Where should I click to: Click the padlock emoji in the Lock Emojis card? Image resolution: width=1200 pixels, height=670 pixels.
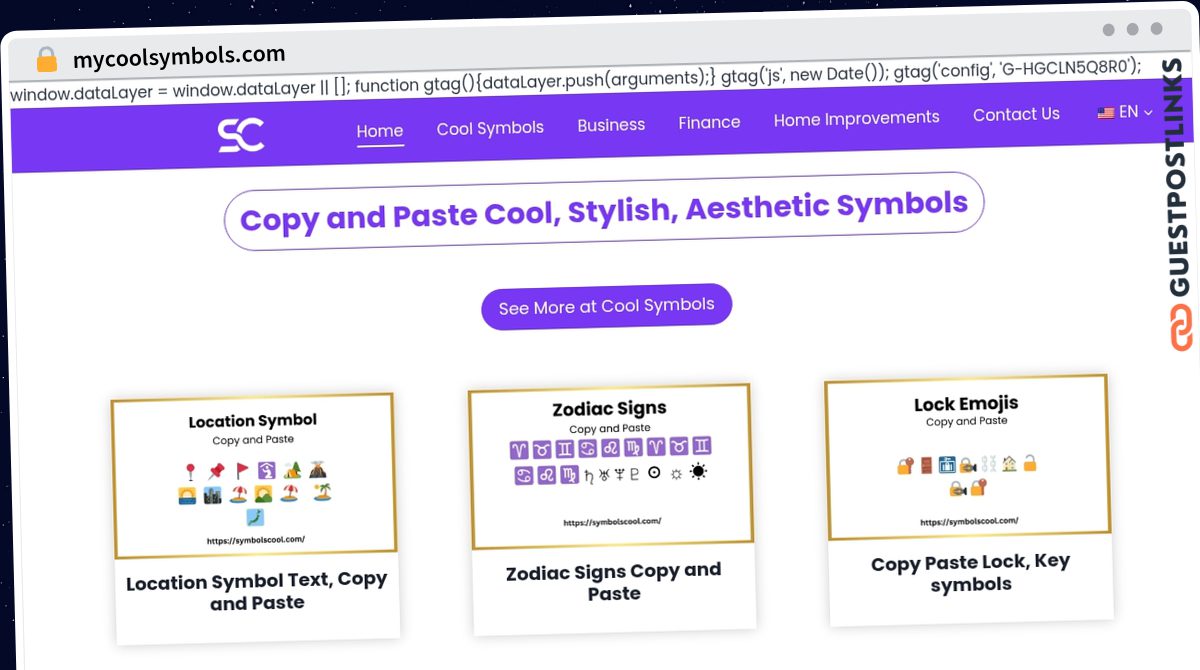coord(903,465)
